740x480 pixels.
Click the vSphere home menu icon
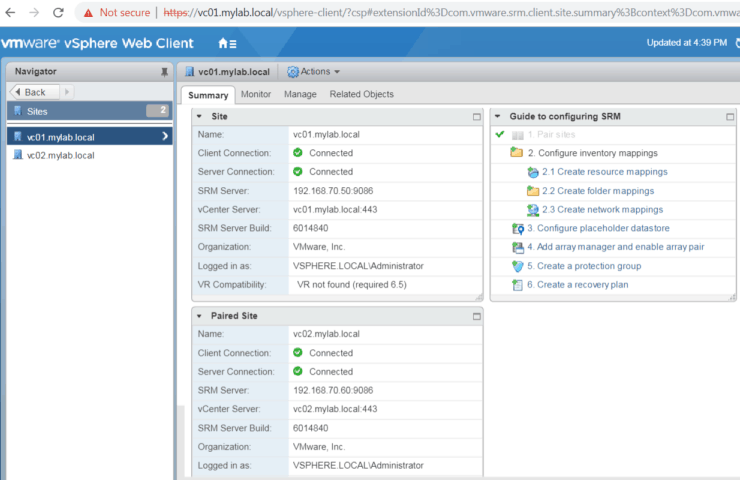click(226, 44)
